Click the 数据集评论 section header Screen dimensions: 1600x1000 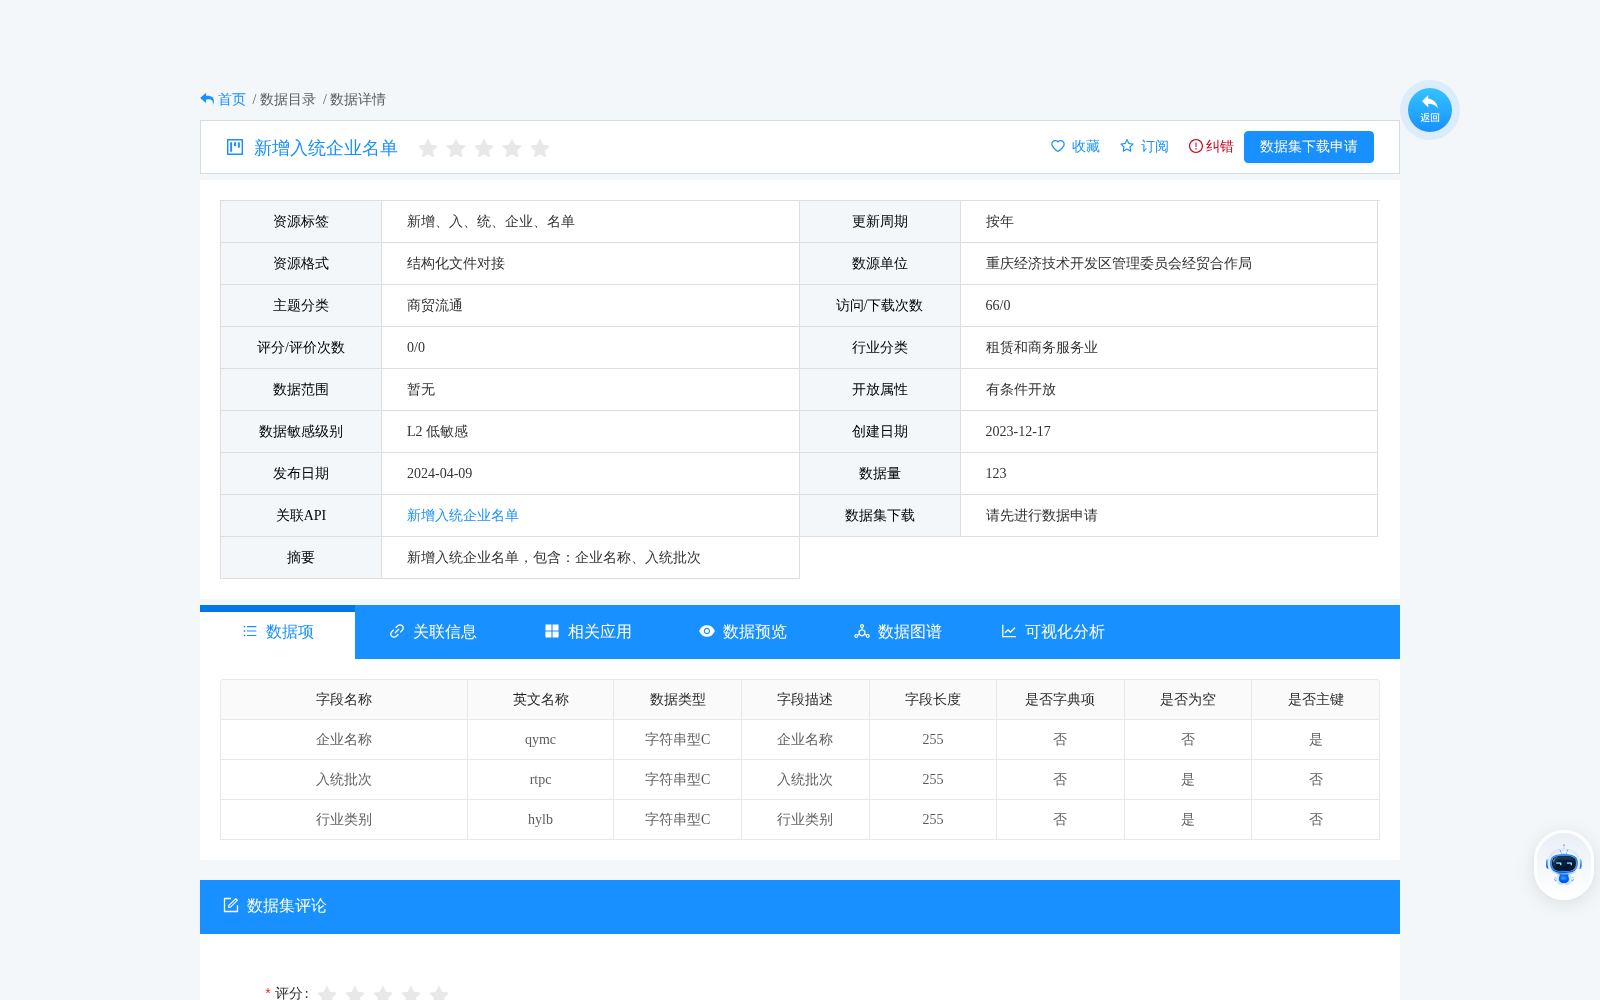pyautogui.click(x=800, y=907)
